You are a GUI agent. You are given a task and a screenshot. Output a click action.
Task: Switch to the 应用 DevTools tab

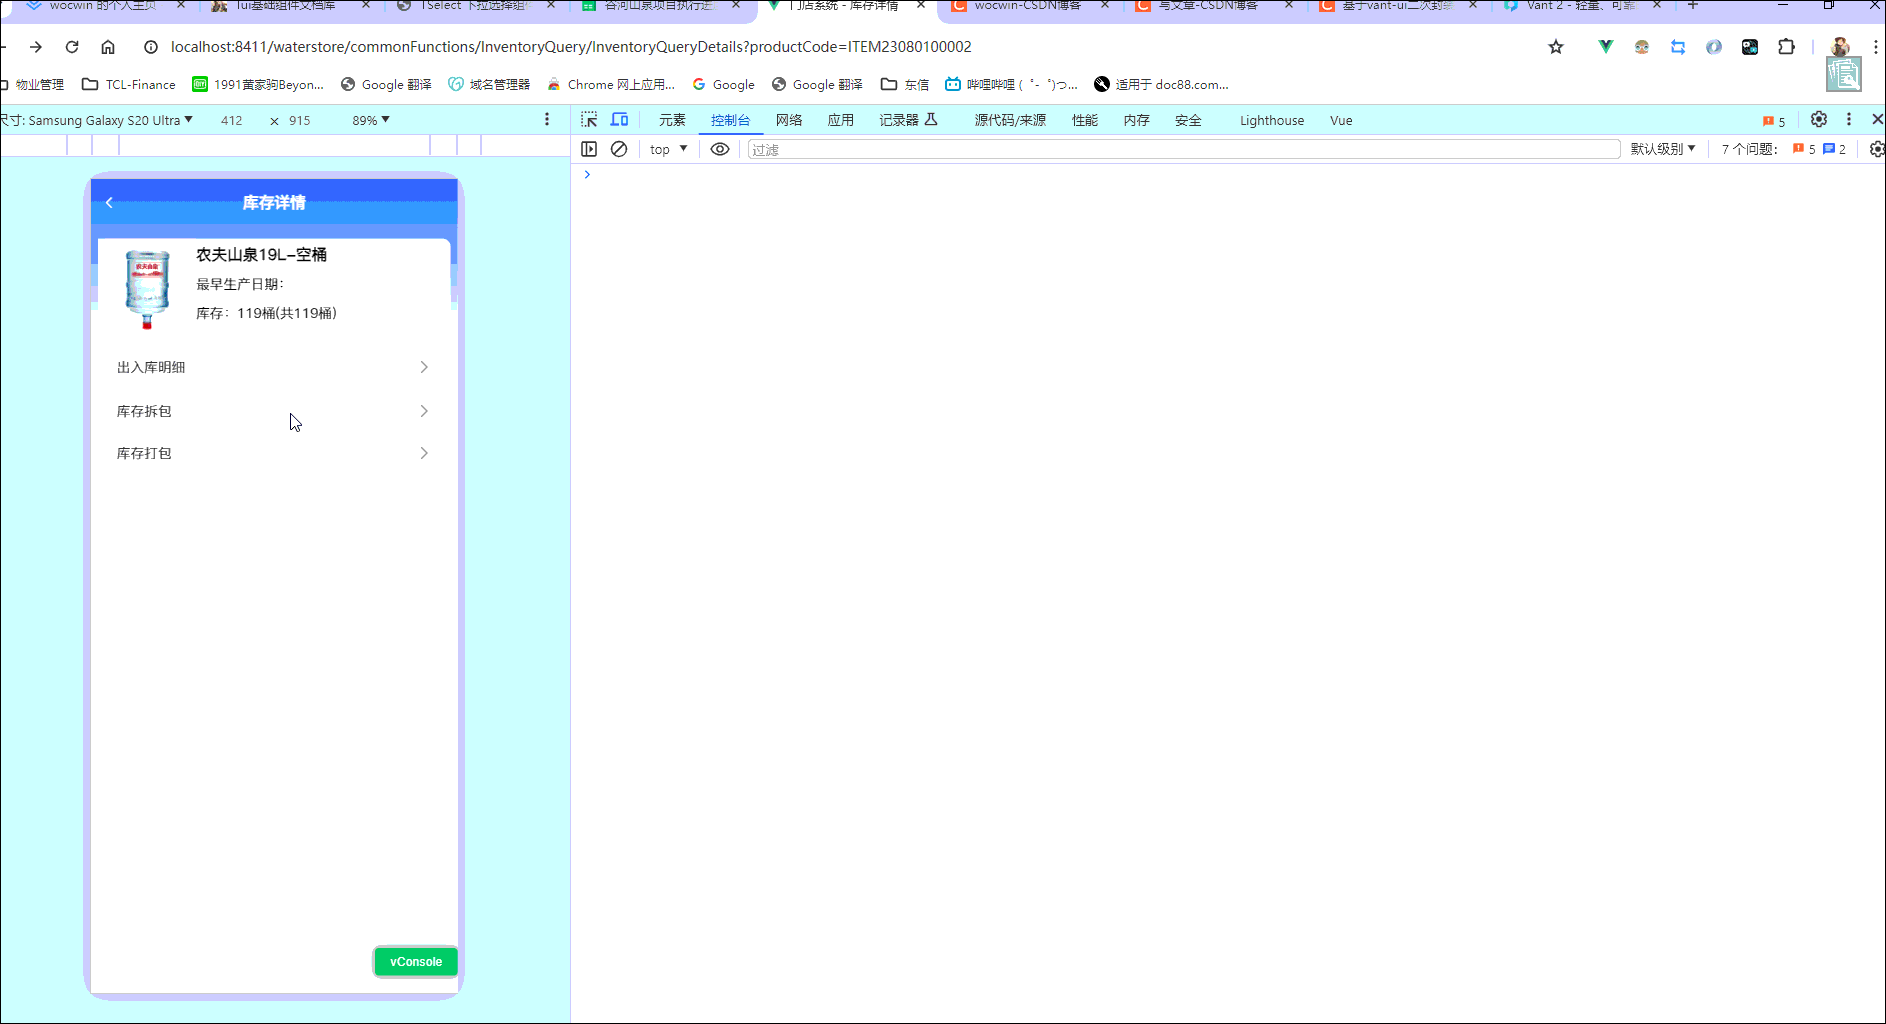(x=841, y=120)
